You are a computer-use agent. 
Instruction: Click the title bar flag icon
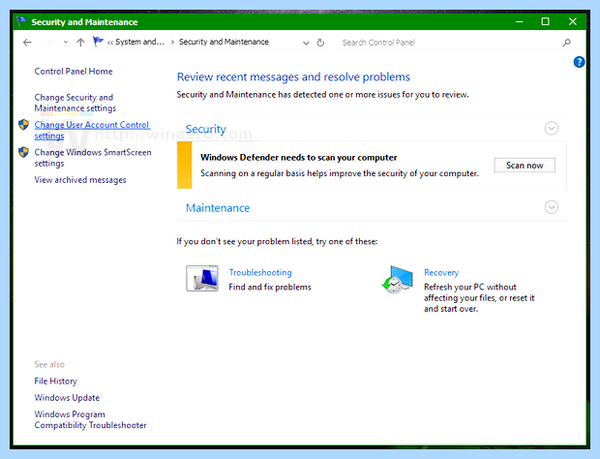pos(22,21)
